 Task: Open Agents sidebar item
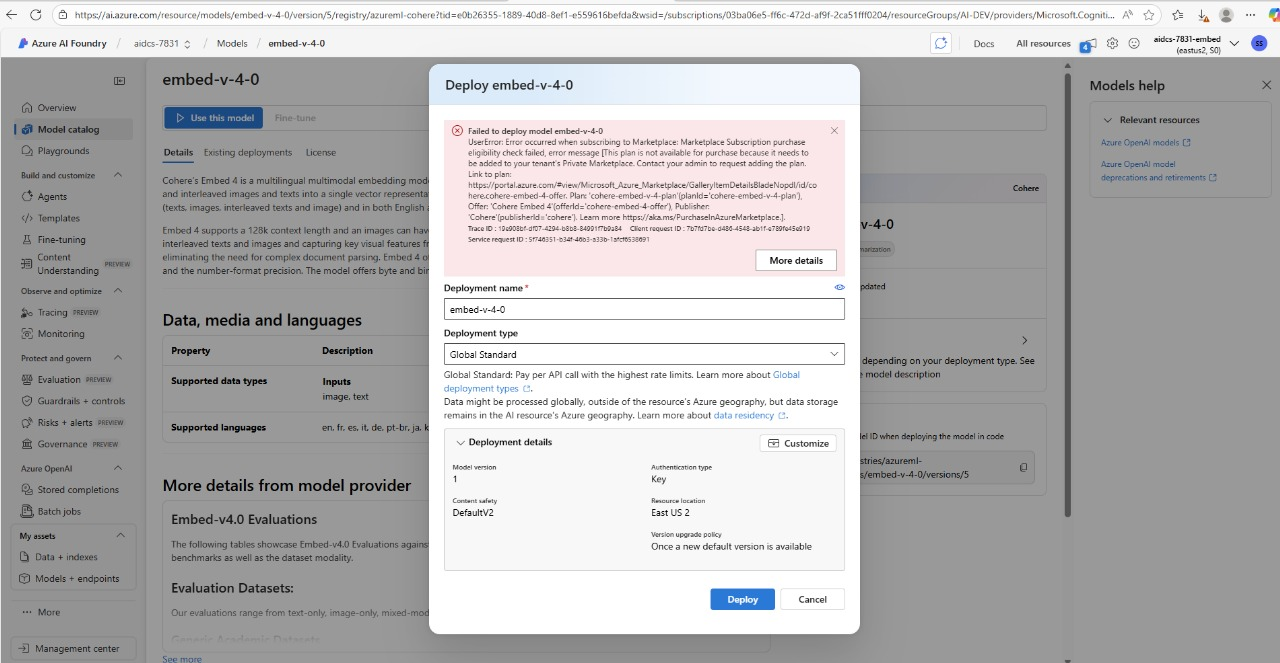point(52,197)
